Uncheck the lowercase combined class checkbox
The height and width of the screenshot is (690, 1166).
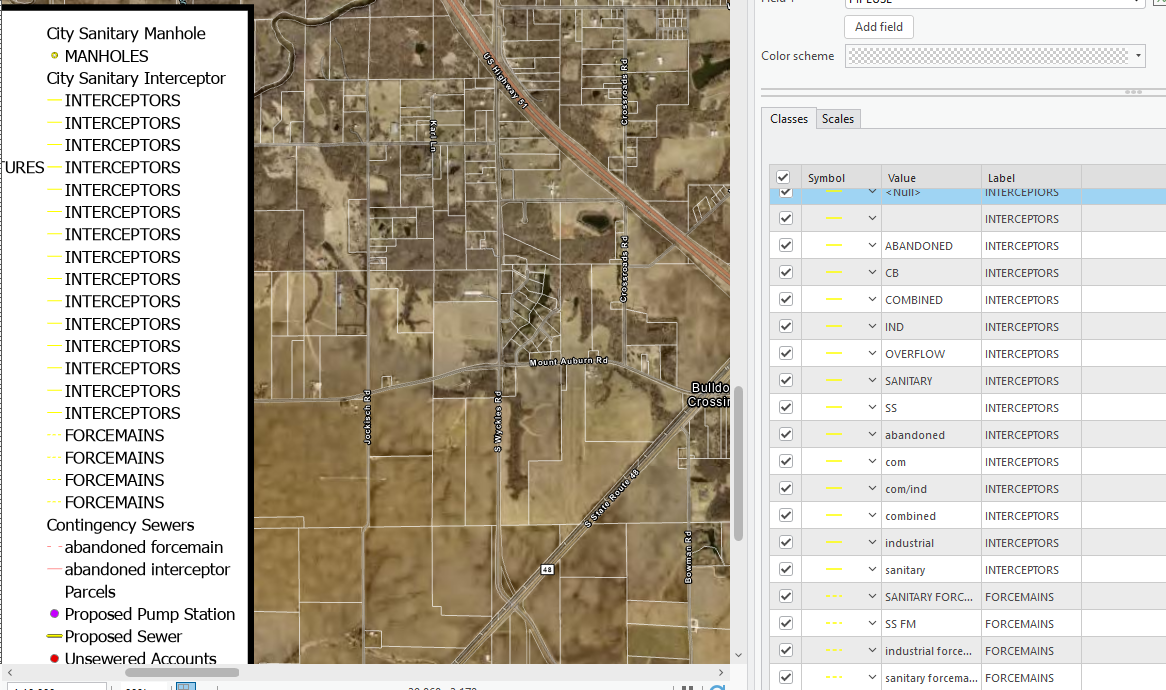[x=786, y=515]
